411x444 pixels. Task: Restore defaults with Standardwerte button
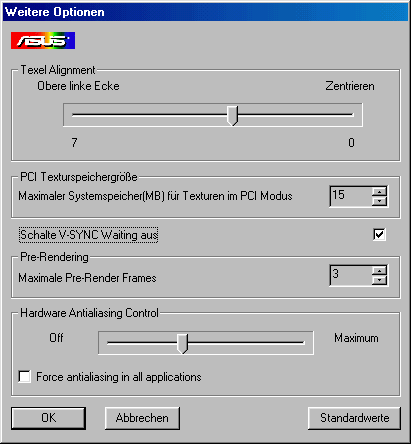point(354,418)
